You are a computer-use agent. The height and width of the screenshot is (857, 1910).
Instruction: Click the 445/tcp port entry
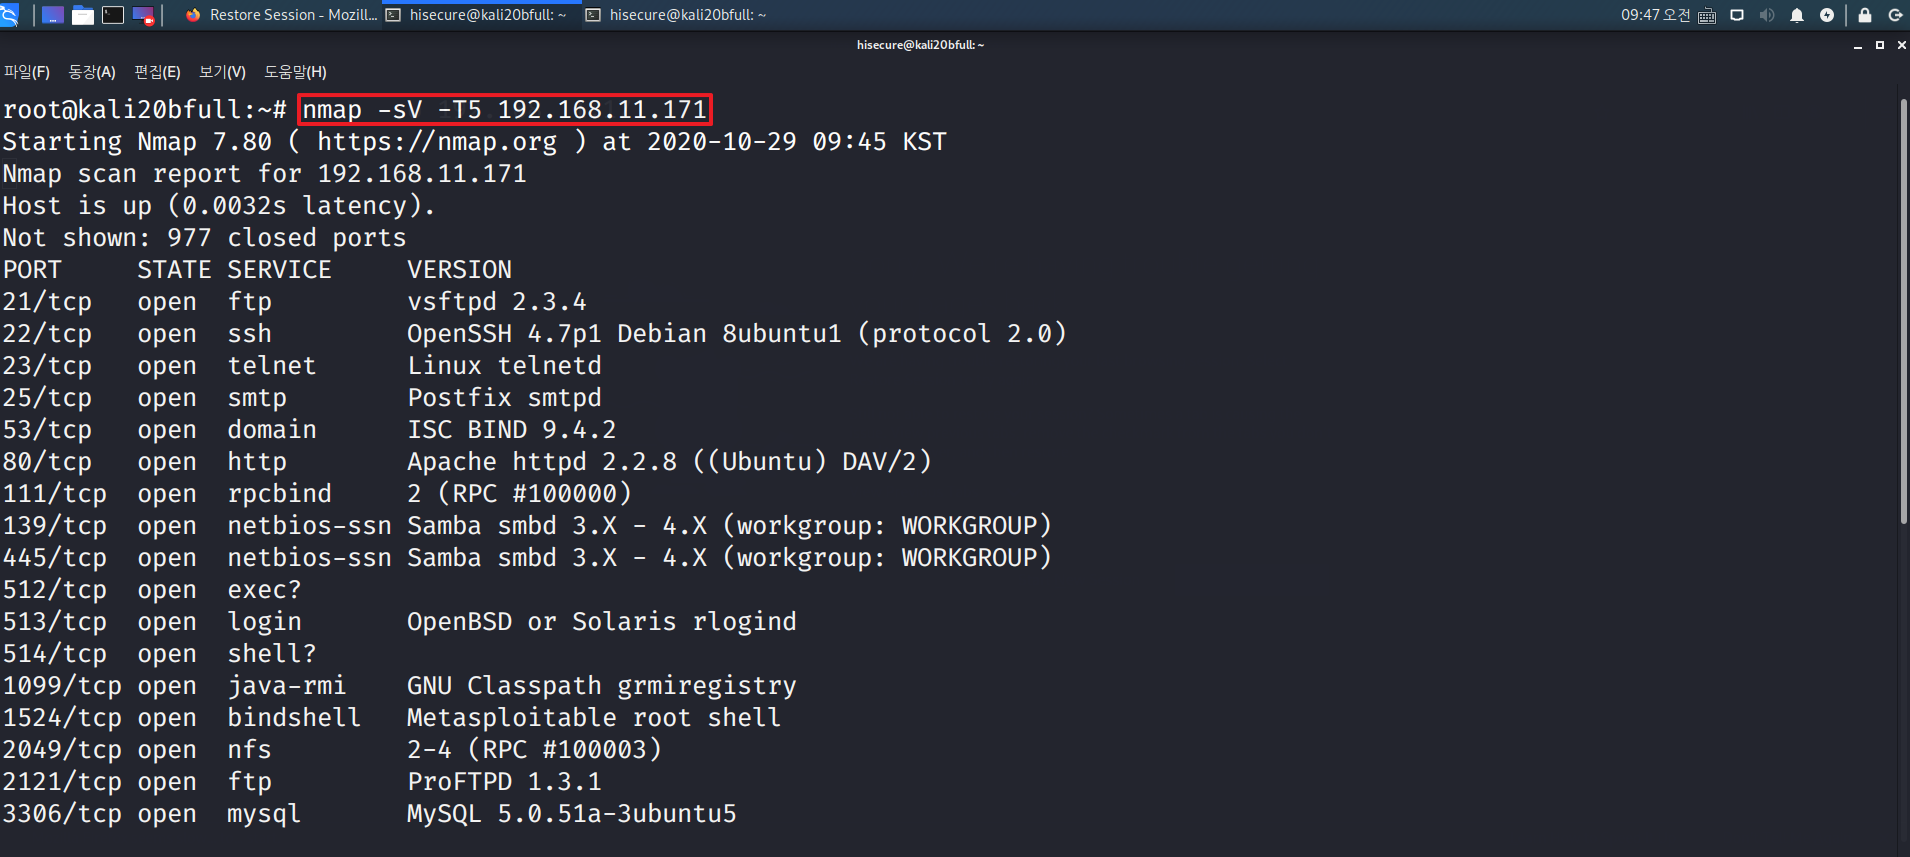point(54,558)
